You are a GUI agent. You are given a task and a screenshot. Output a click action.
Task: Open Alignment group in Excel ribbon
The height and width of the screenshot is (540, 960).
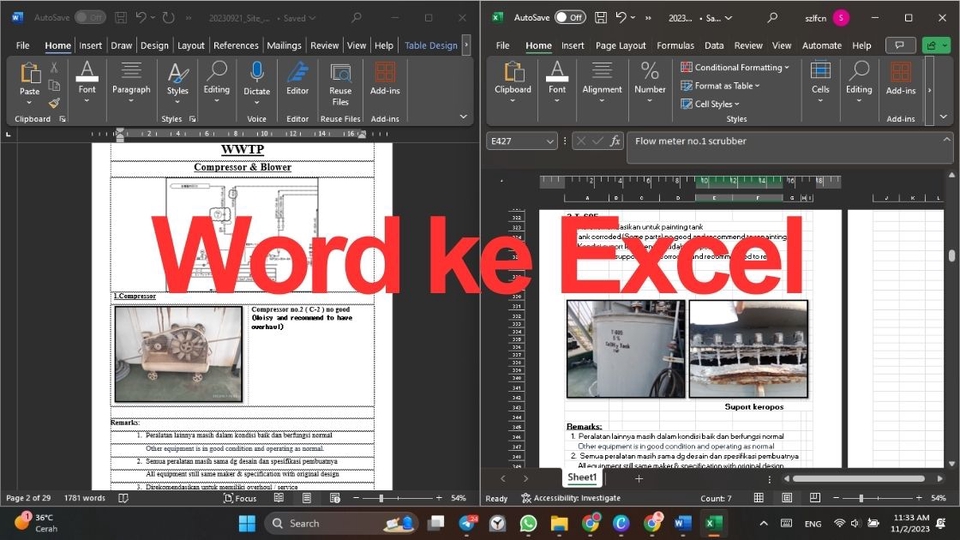[602, 82]
